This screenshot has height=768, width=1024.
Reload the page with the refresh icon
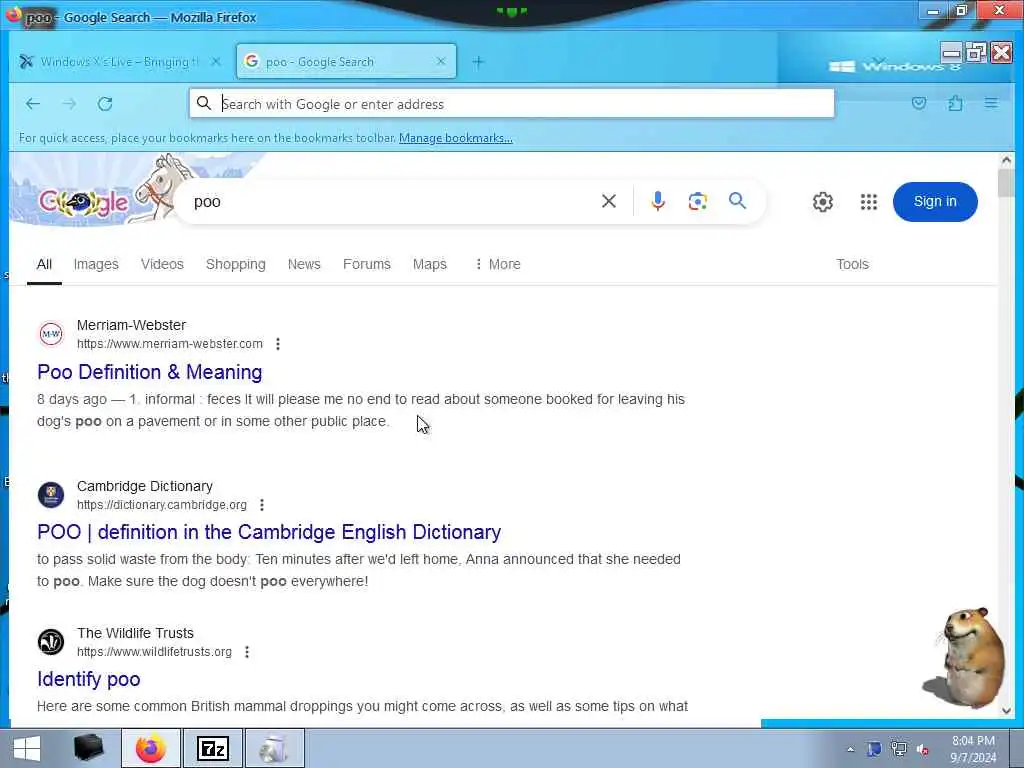[105, 103]
